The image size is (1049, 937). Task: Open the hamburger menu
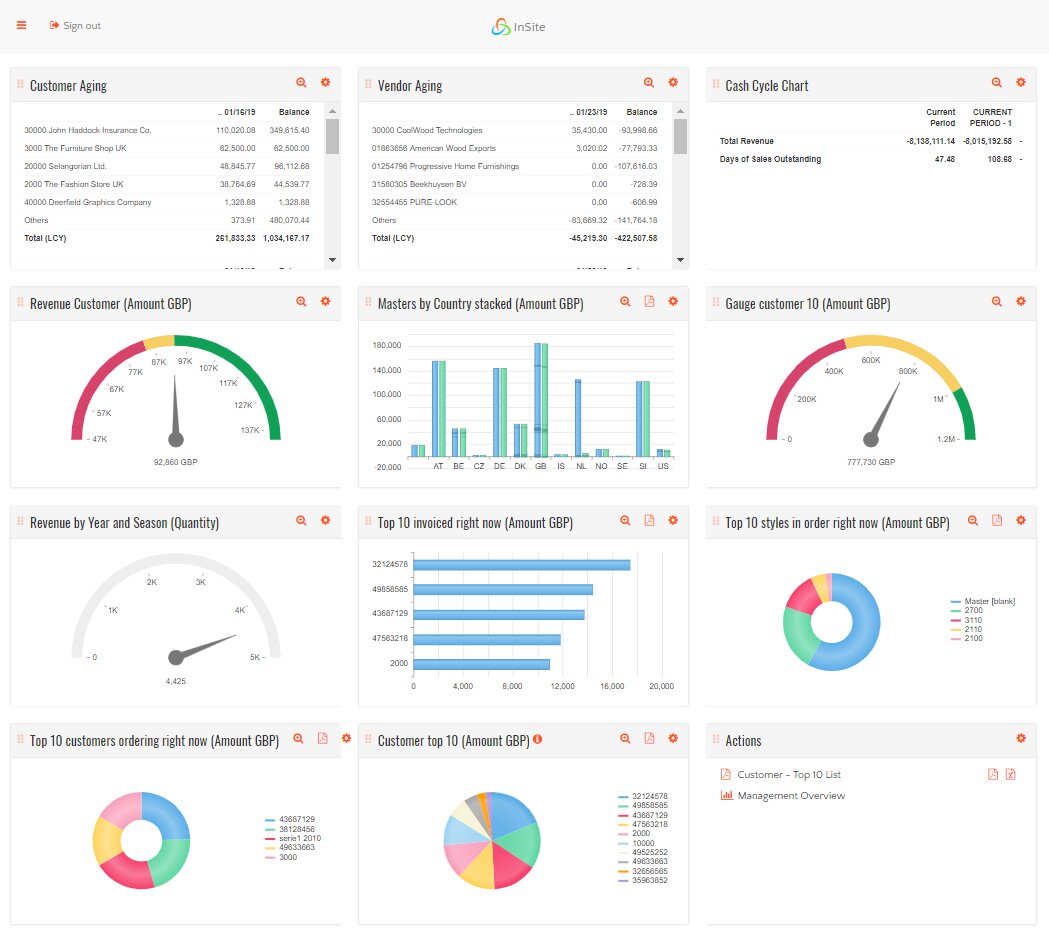[x=21, y=25]
